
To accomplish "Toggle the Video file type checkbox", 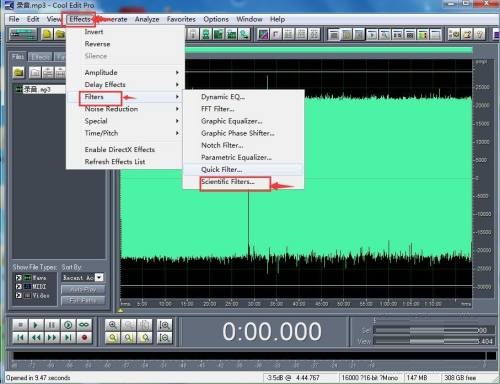I will pyautogui.click(x=19, y=295).
